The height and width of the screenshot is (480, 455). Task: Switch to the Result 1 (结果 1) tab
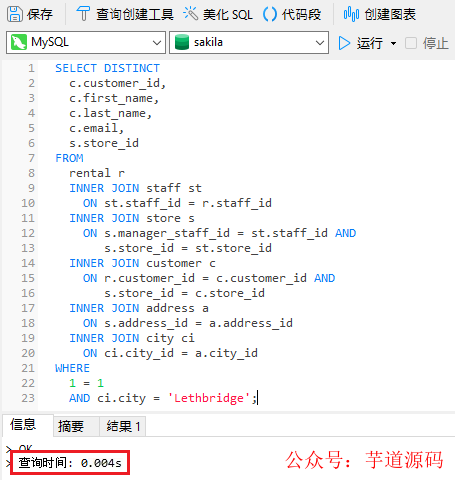click(x=123, y=426)
